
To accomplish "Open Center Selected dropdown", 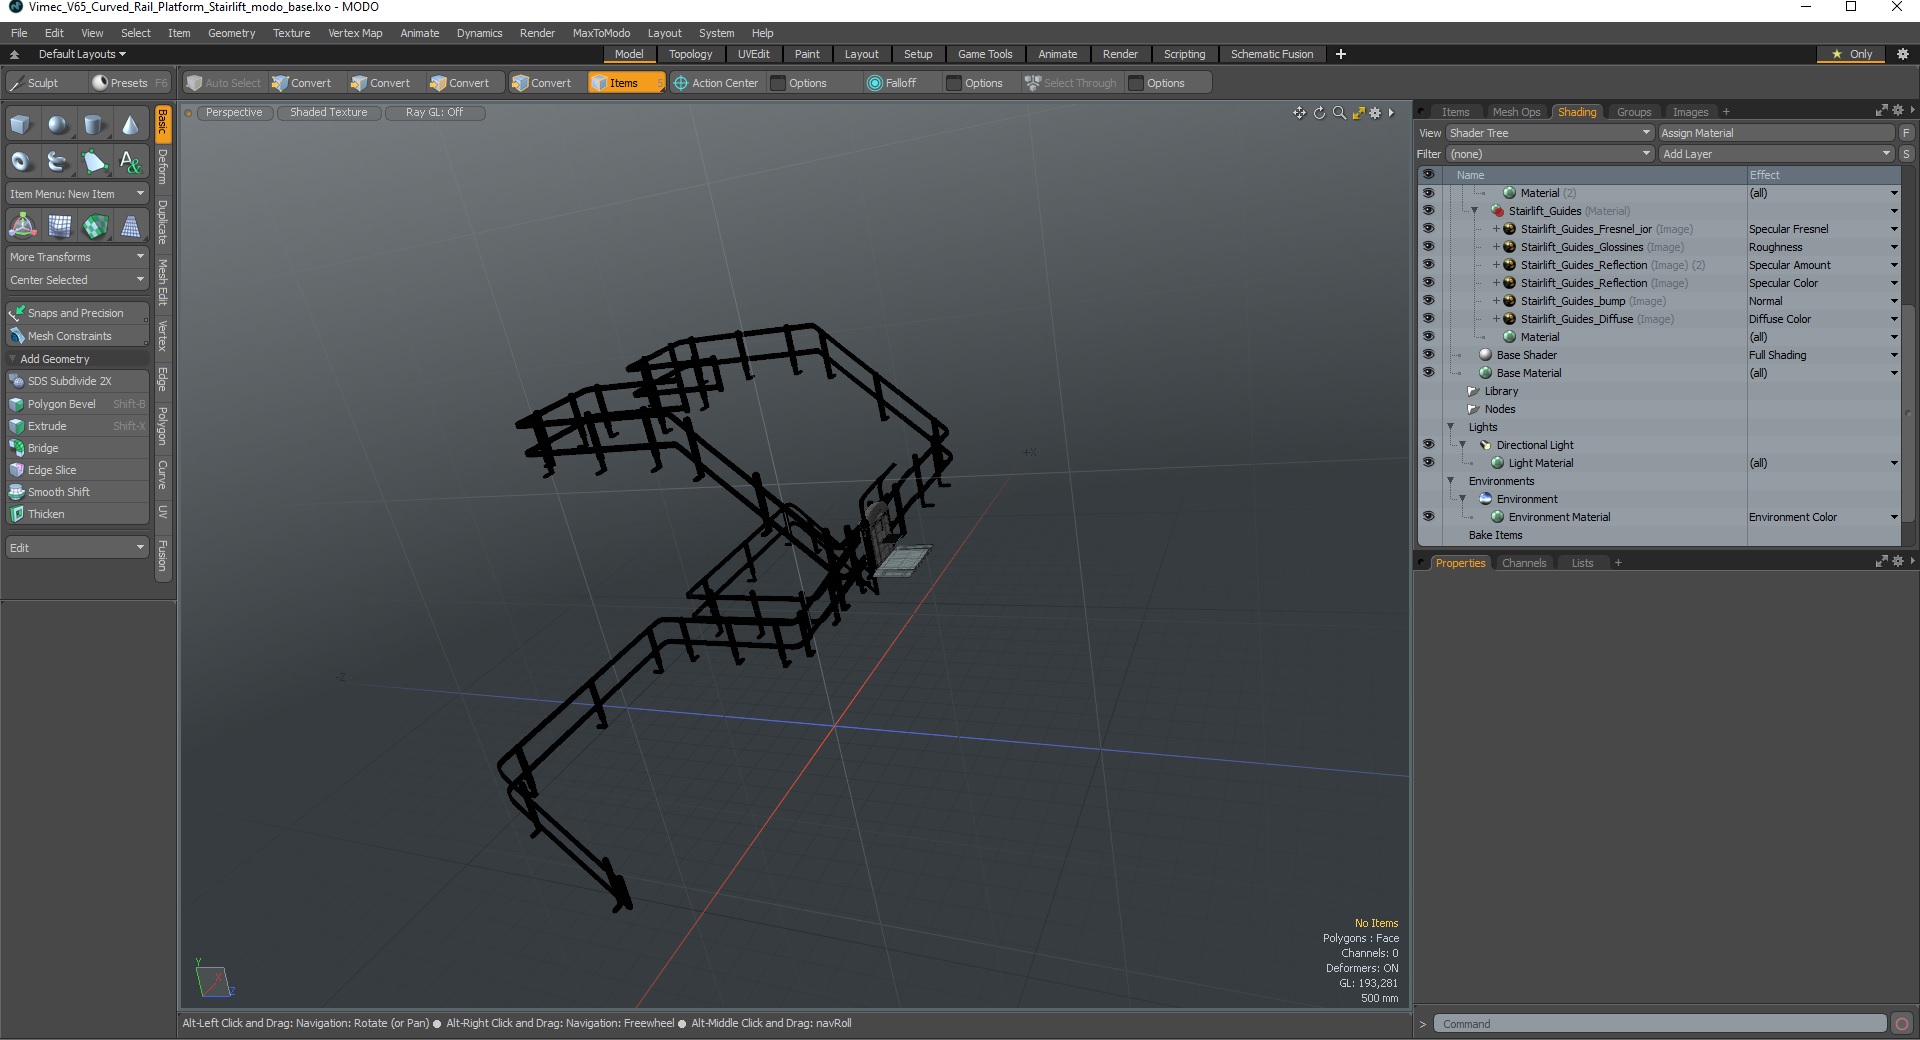I will (78, 280).
